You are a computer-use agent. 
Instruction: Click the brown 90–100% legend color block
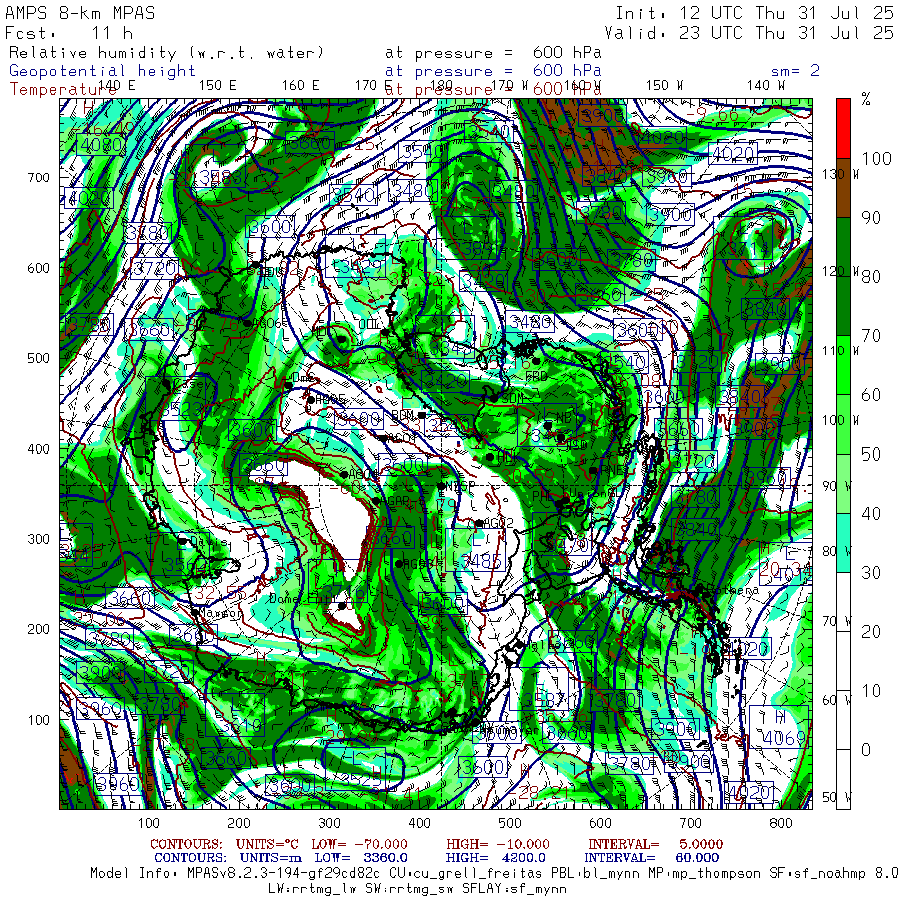pos(843,188)
